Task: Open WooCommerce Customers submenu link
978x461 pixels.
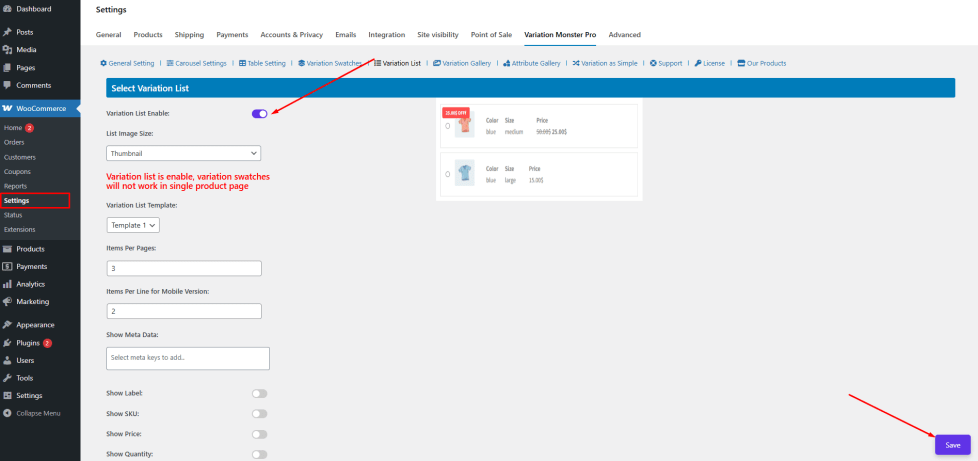Action: [19, 157]
